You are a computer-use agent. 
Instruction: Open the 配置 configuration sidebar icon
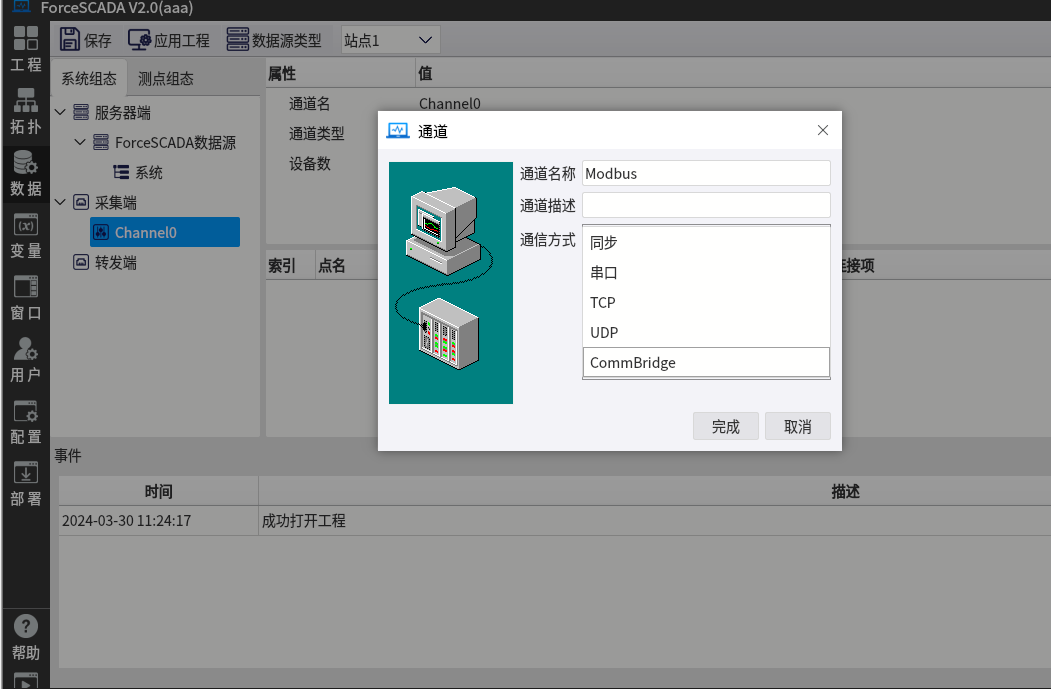pyautogui.click(x=26, y=421)
